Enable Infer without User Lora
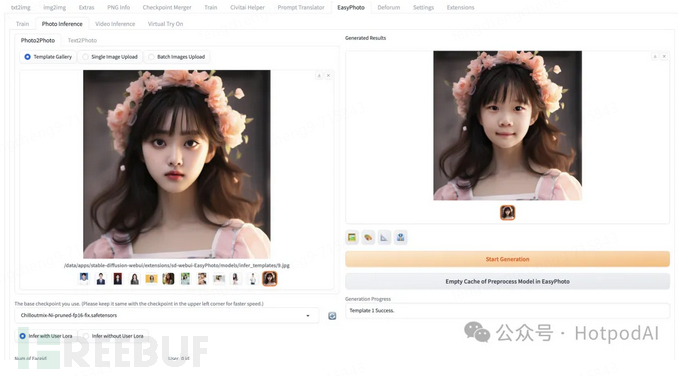Screen dimensions: 678x376 113,336
